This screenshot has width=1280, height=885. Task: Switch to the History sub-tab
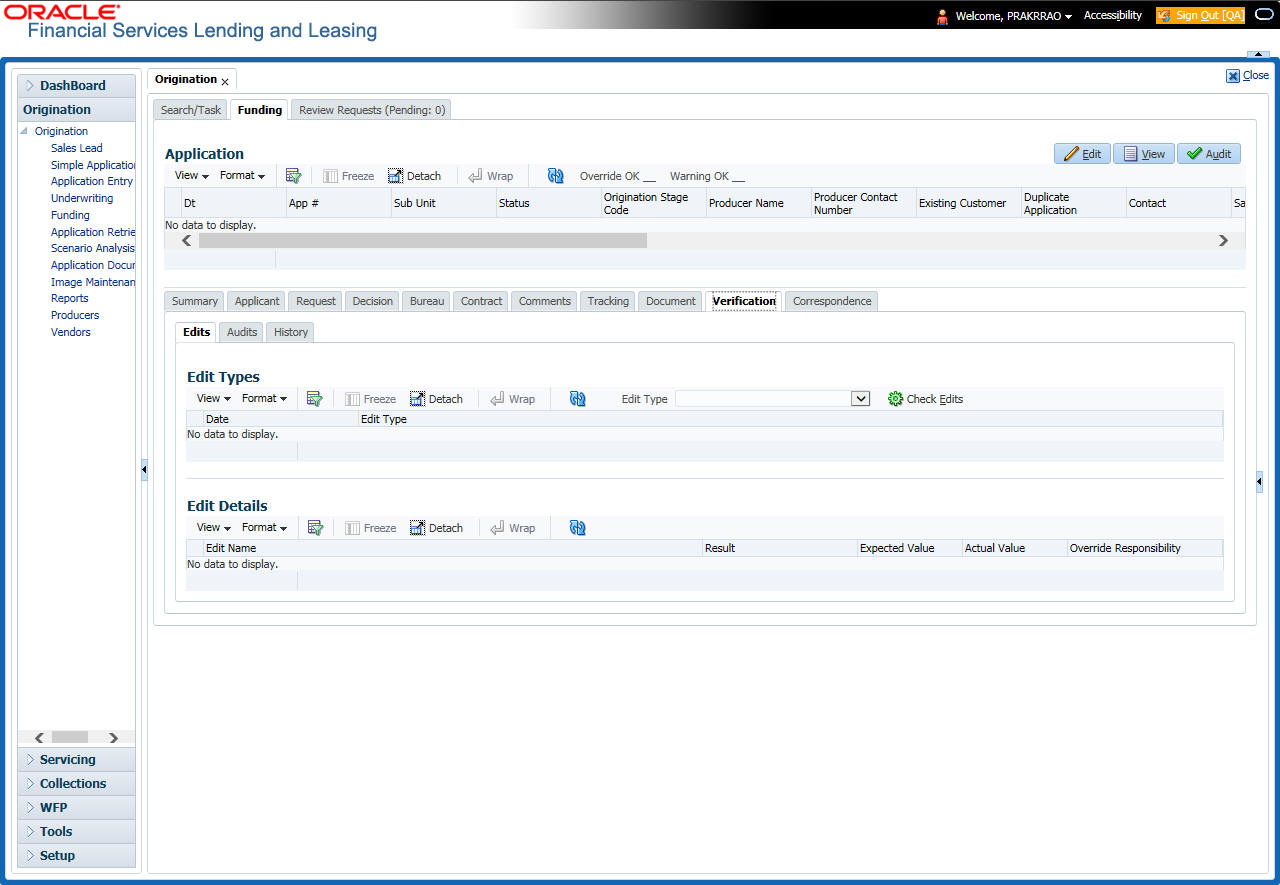pos(291,332)
